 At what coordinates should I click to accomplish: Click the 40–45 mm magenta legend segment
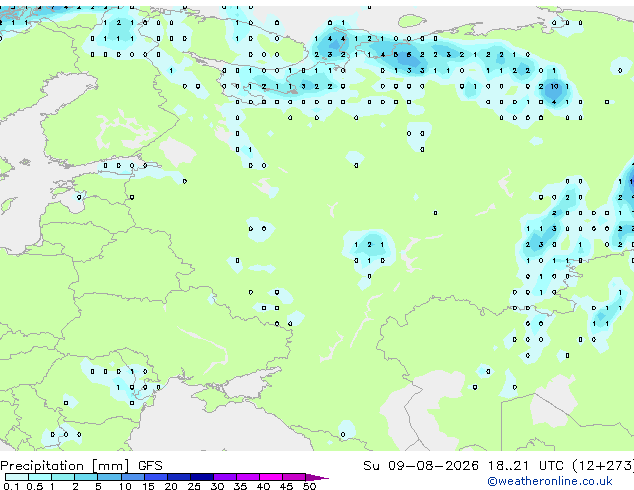(271, 477)
